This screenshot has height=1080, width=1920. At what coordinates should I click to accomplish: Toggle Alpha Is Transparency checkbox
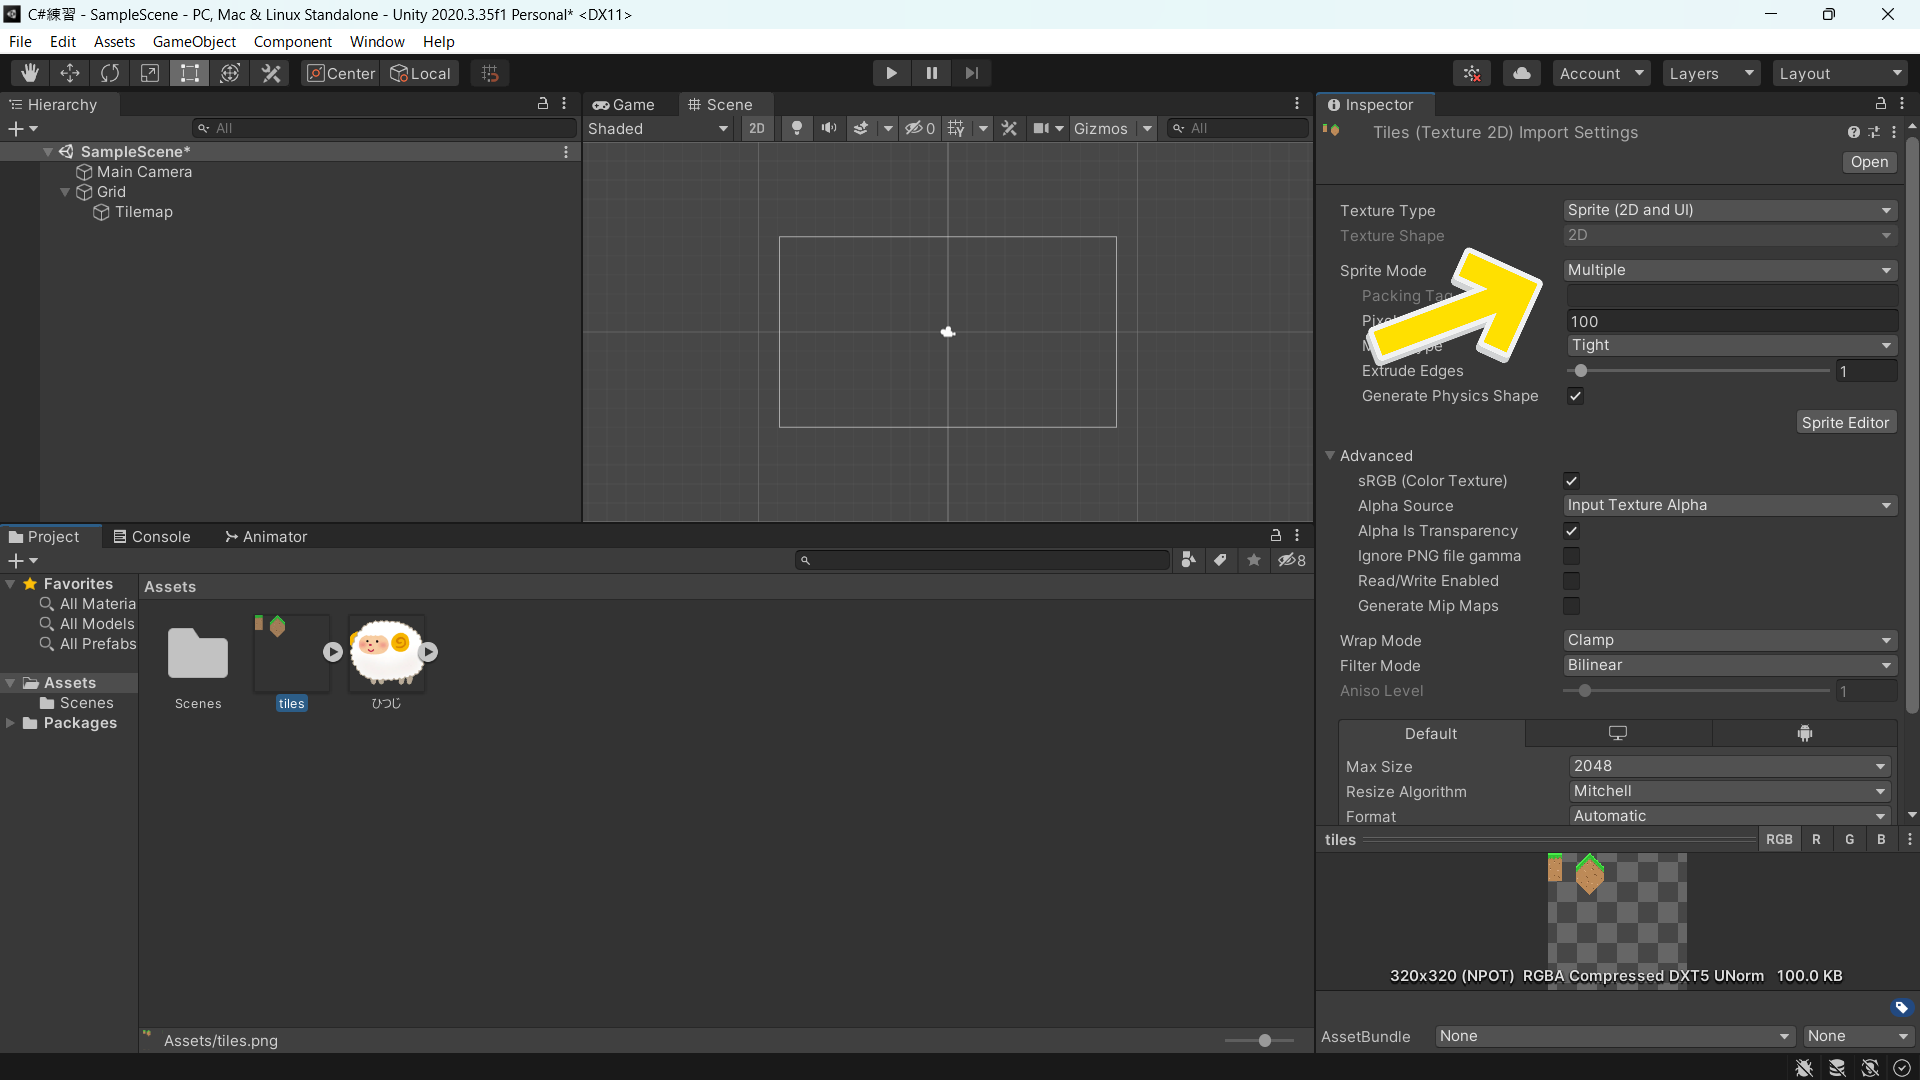pyautogui.click(x=1571, y=530)
